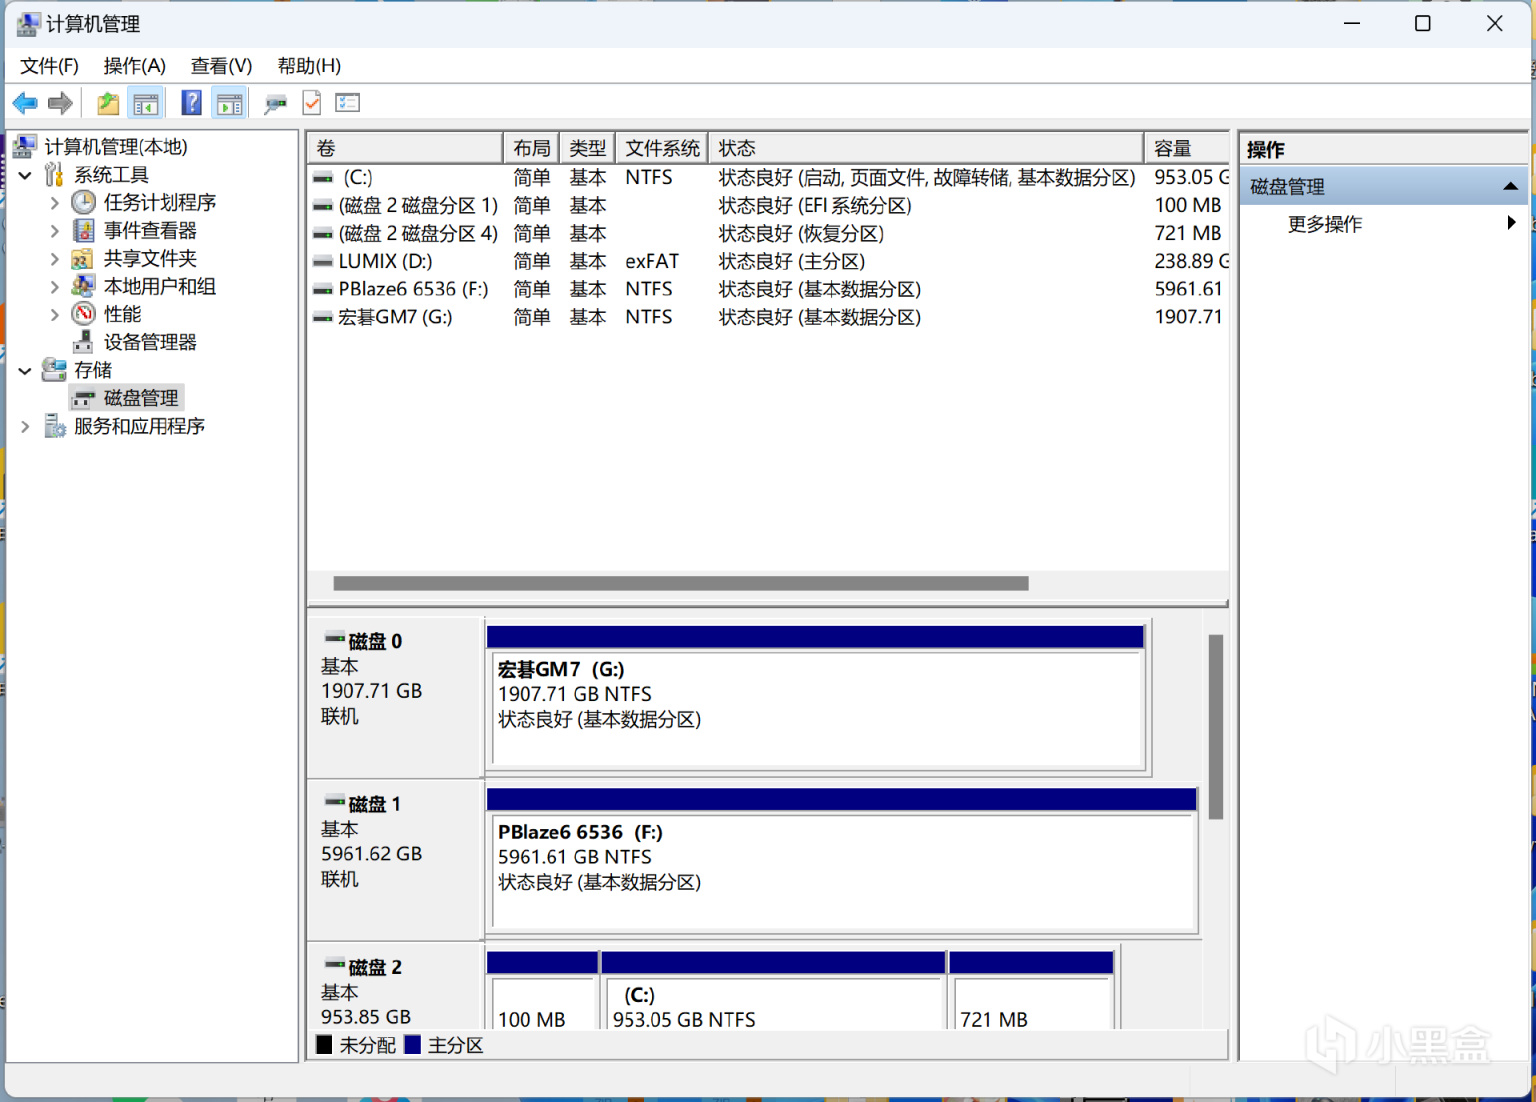
Task: Expand the 事件查看器 node
Action: point(54,231)
